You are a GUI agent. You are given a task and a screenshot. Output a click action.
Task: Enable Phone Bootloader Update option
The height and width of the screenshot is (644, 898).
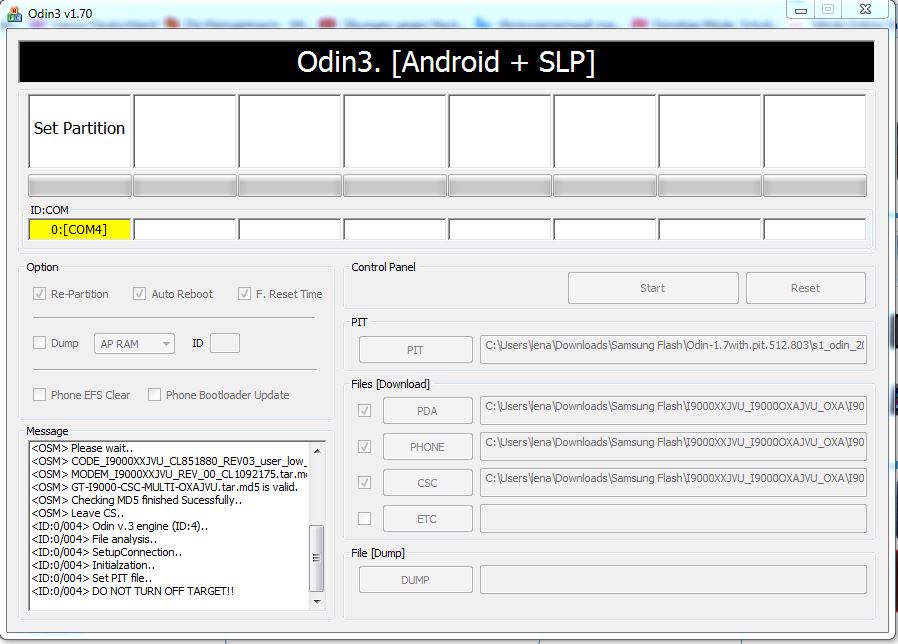click(154, 395)
